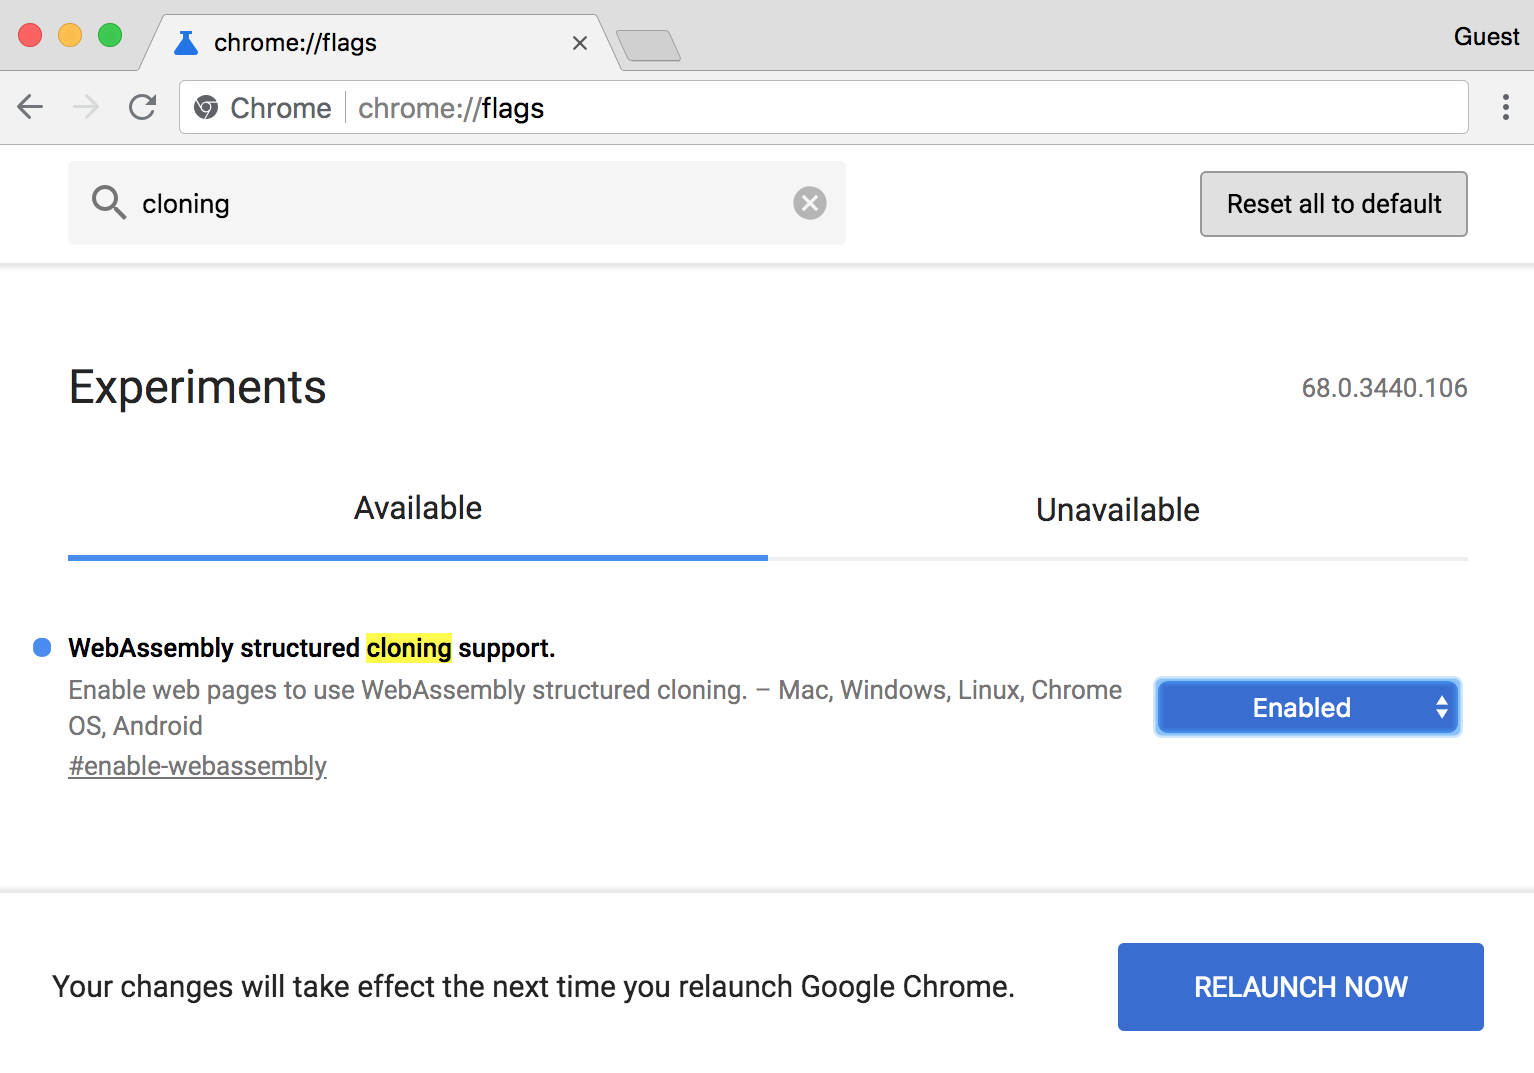Click the version number 68.0.3440.106
Image resolution: width=1534 pixels, height=1073 pixels.
[x=1385, y=388]
